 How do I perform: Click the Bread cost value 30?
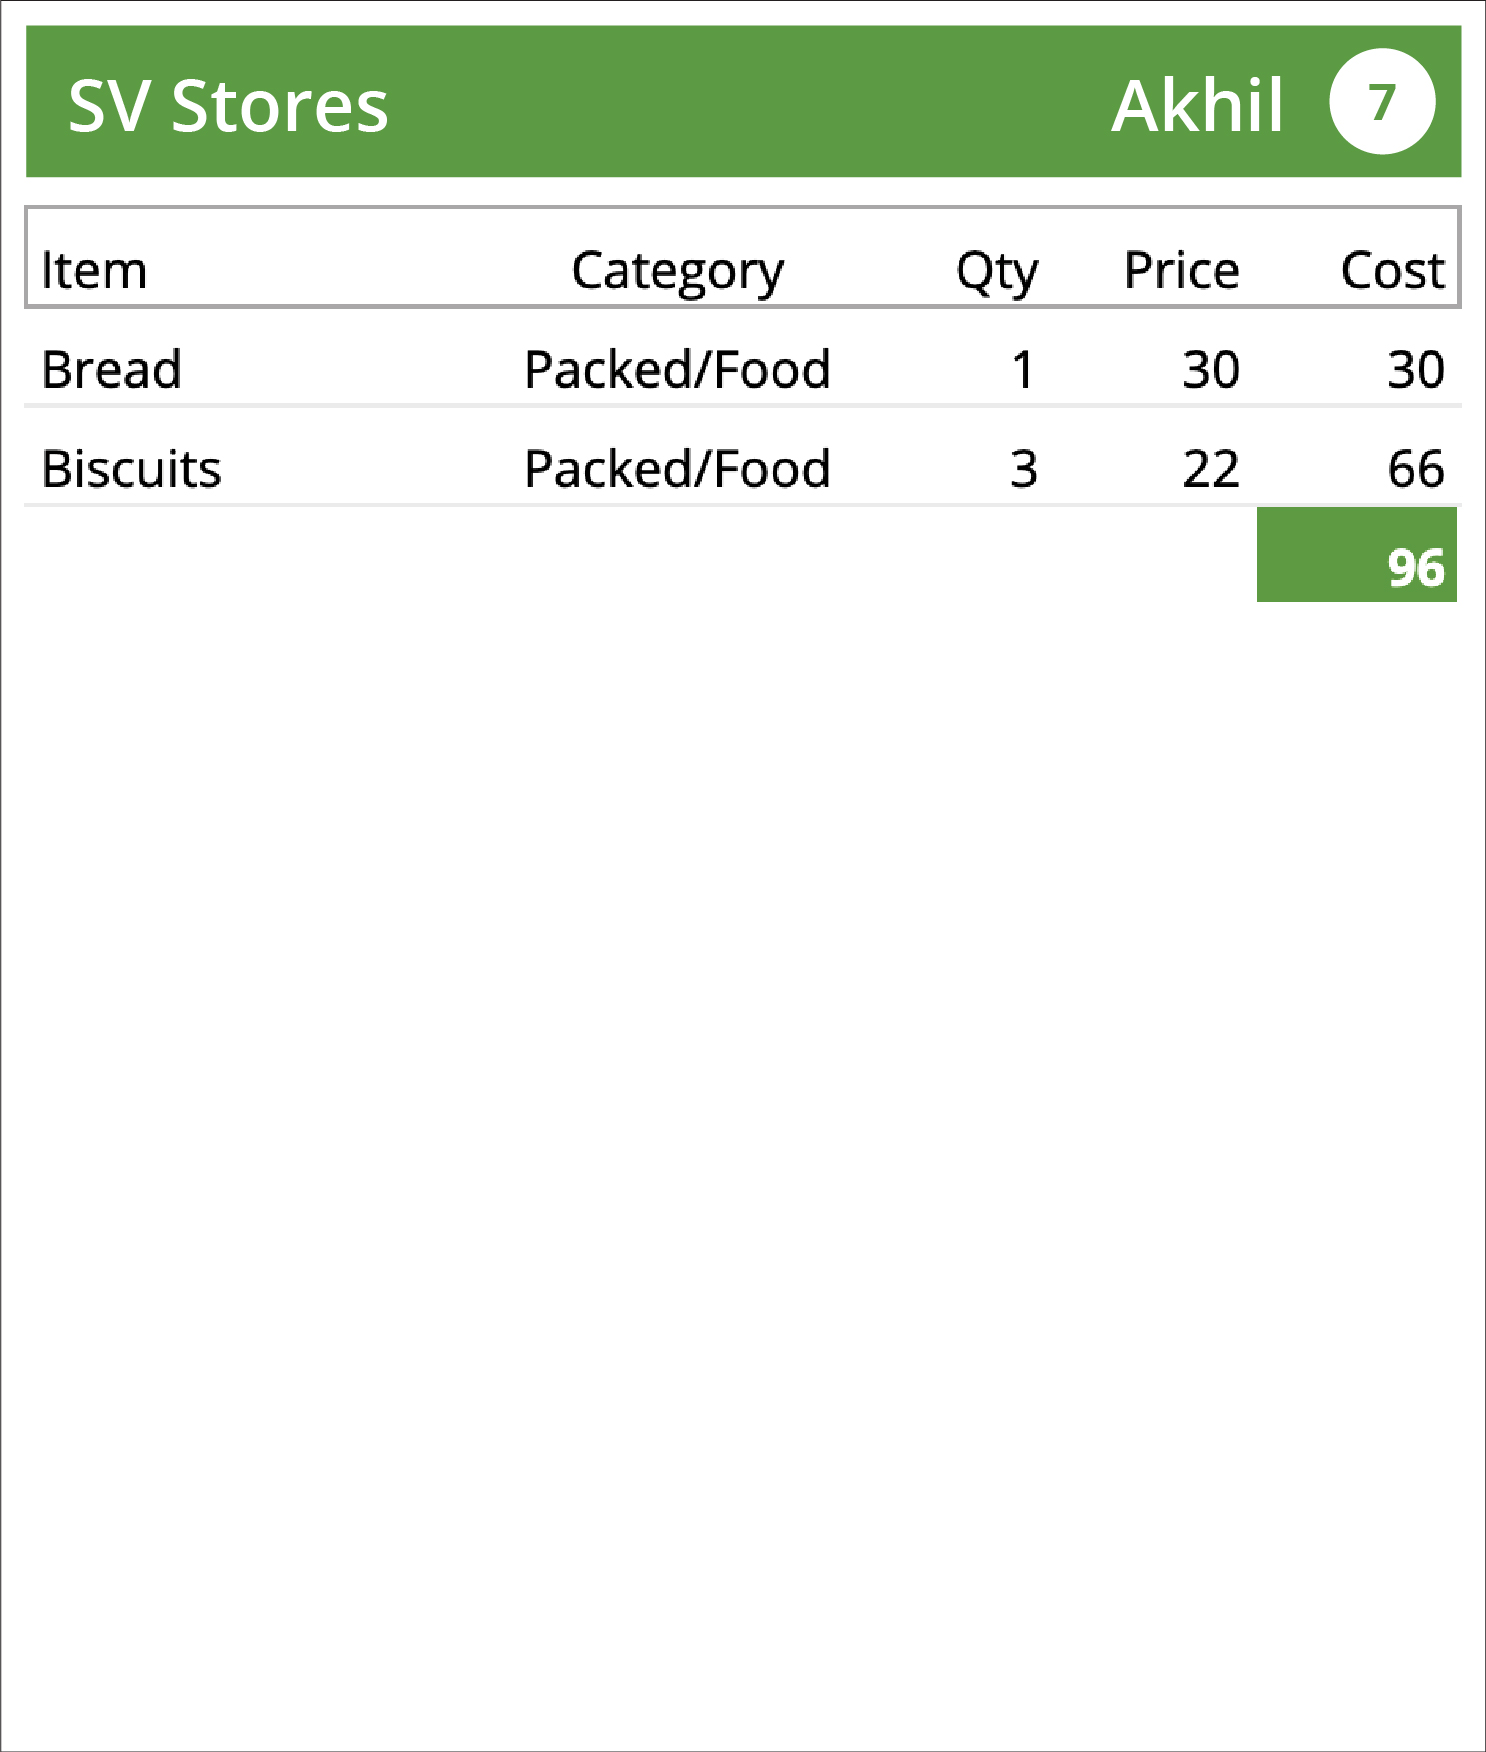(x=1416, y=369)
